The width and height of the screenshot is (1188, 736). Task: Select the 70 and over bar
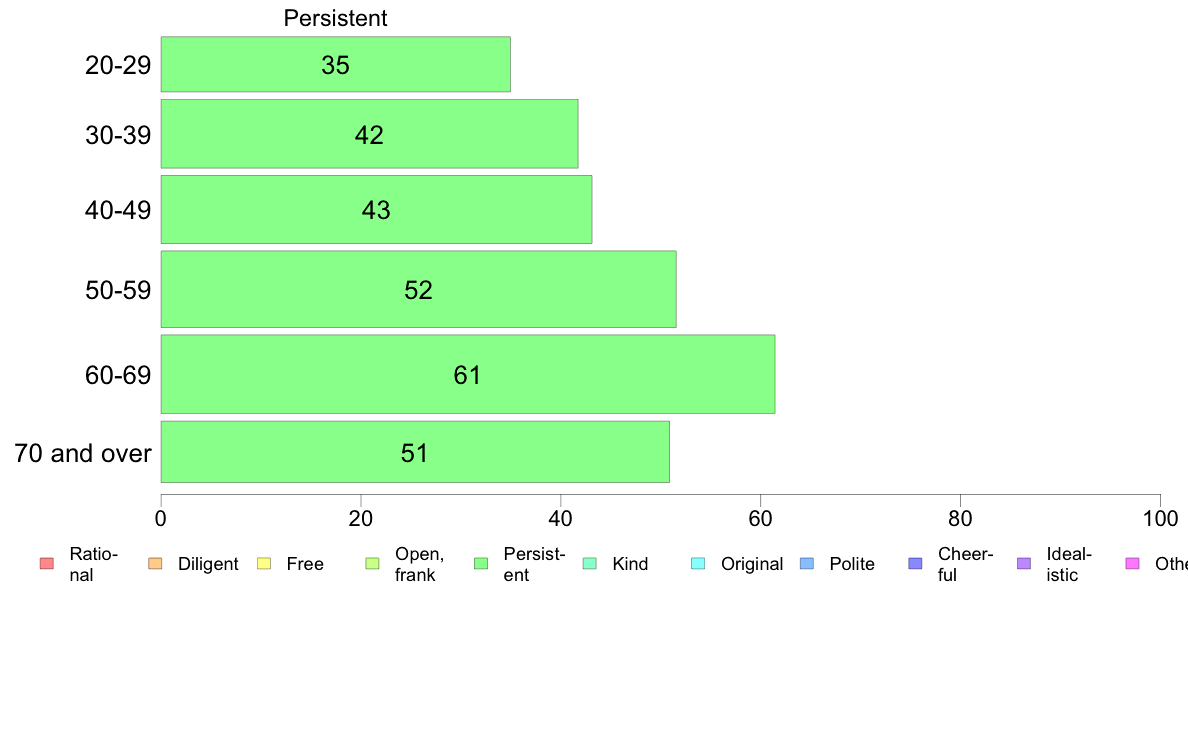coord(414,453)
